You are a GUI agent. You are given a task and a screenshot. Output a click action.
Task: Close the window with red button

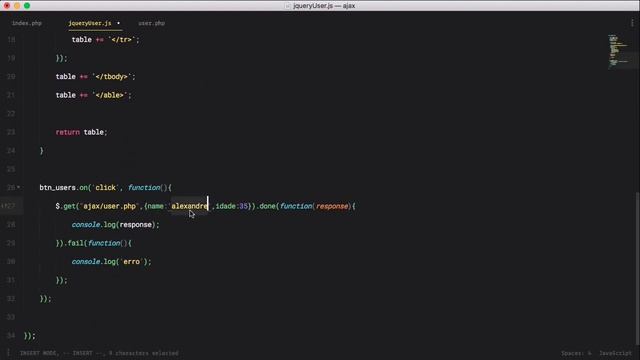tap(7, 6)
